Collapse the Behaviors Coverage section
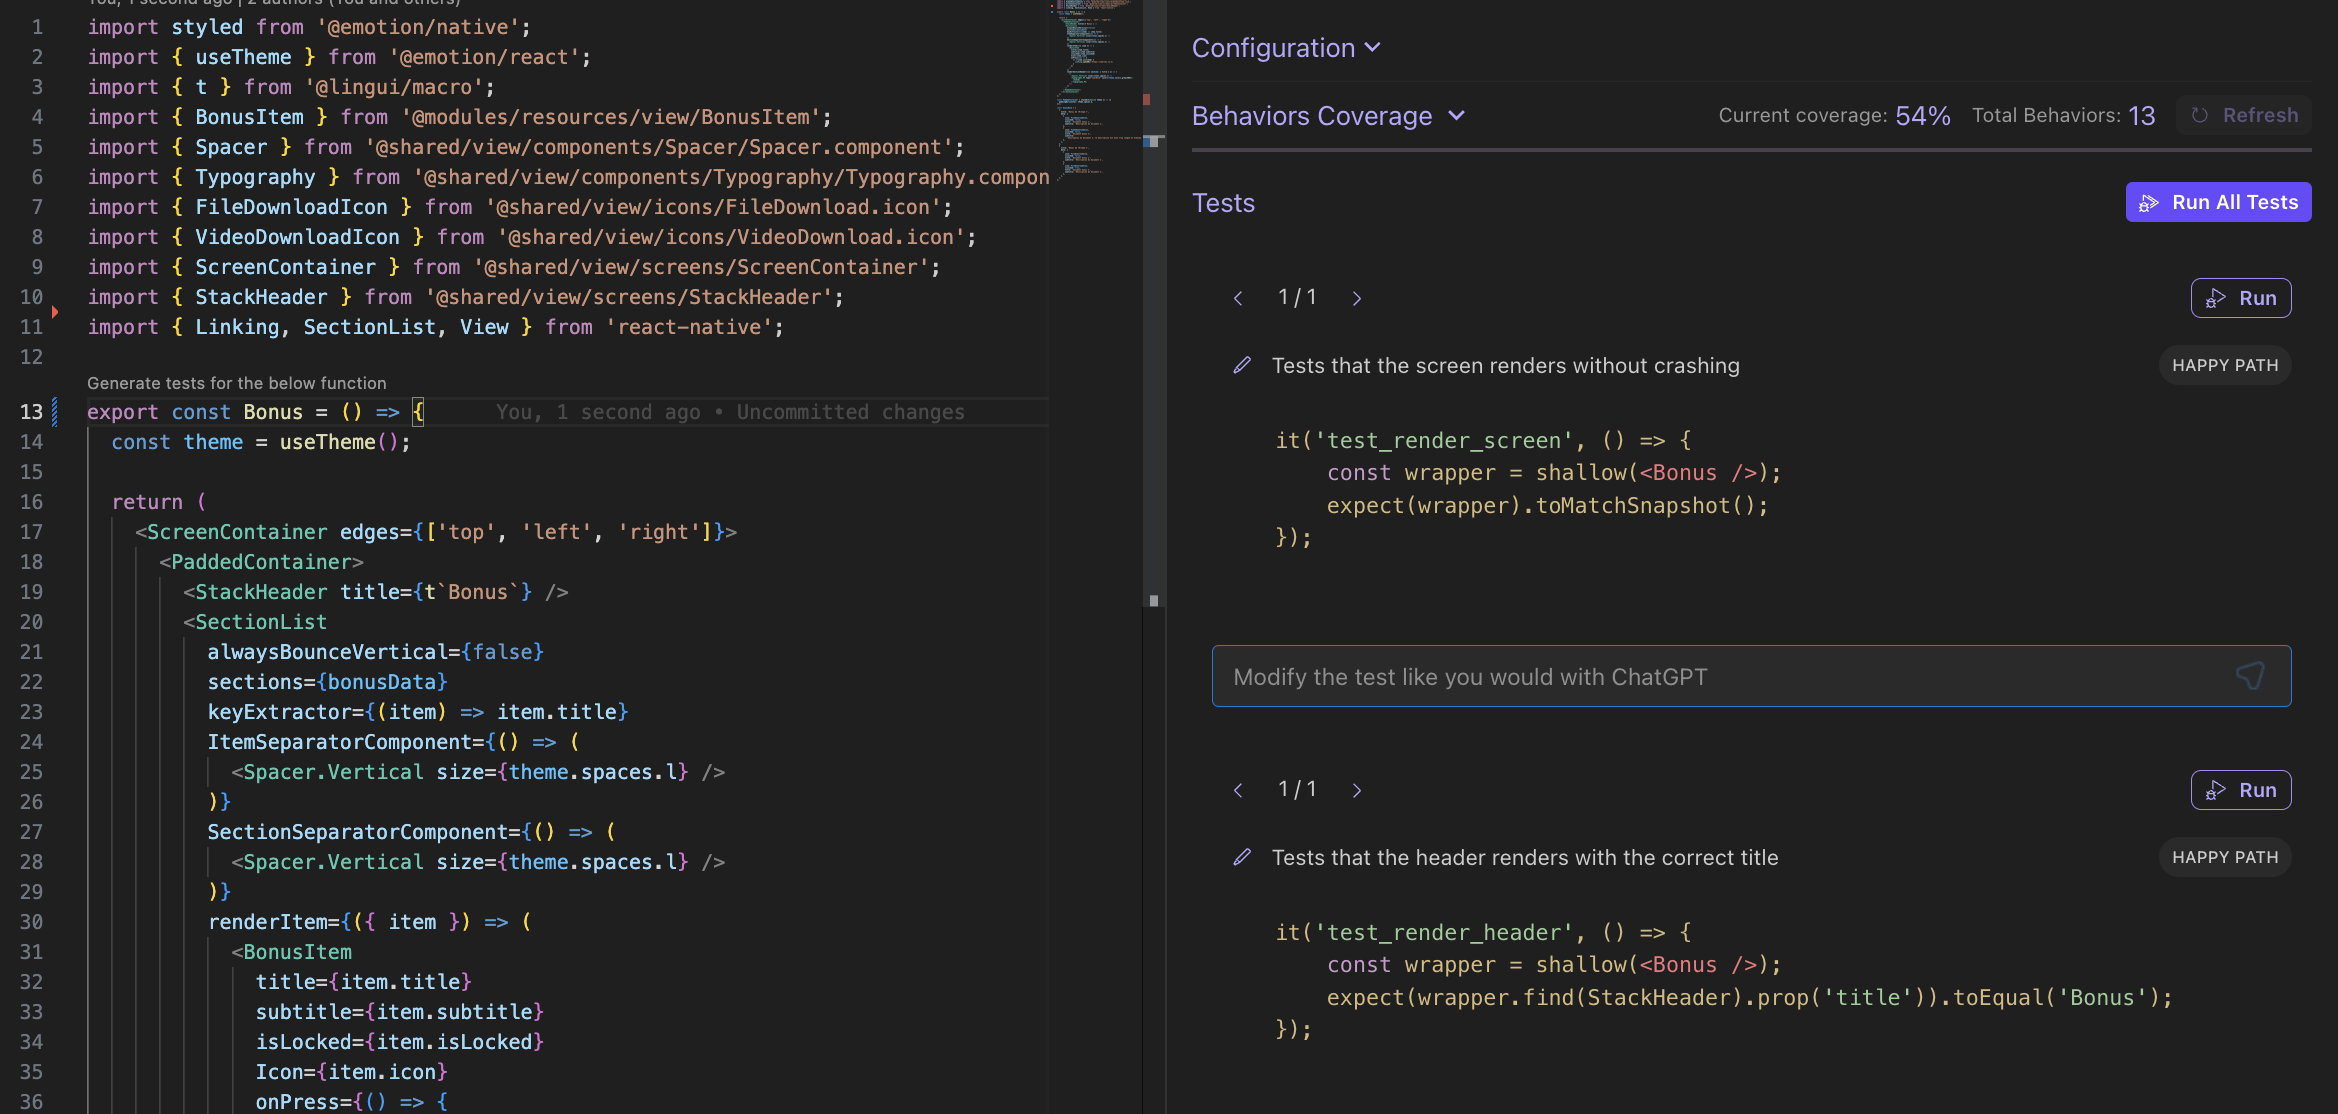Image resolution: width=2338 pixels, height=1114 pixels. (1328, 117)
